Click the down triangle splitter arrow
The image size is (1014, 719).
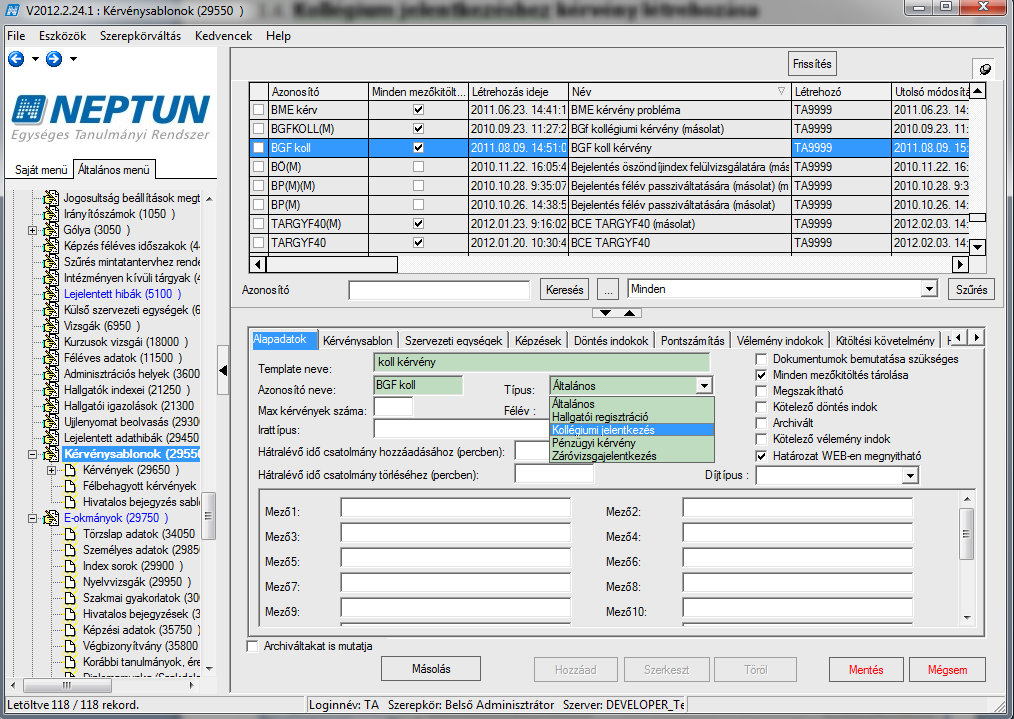pyautogui.click(x=605, y=313)
